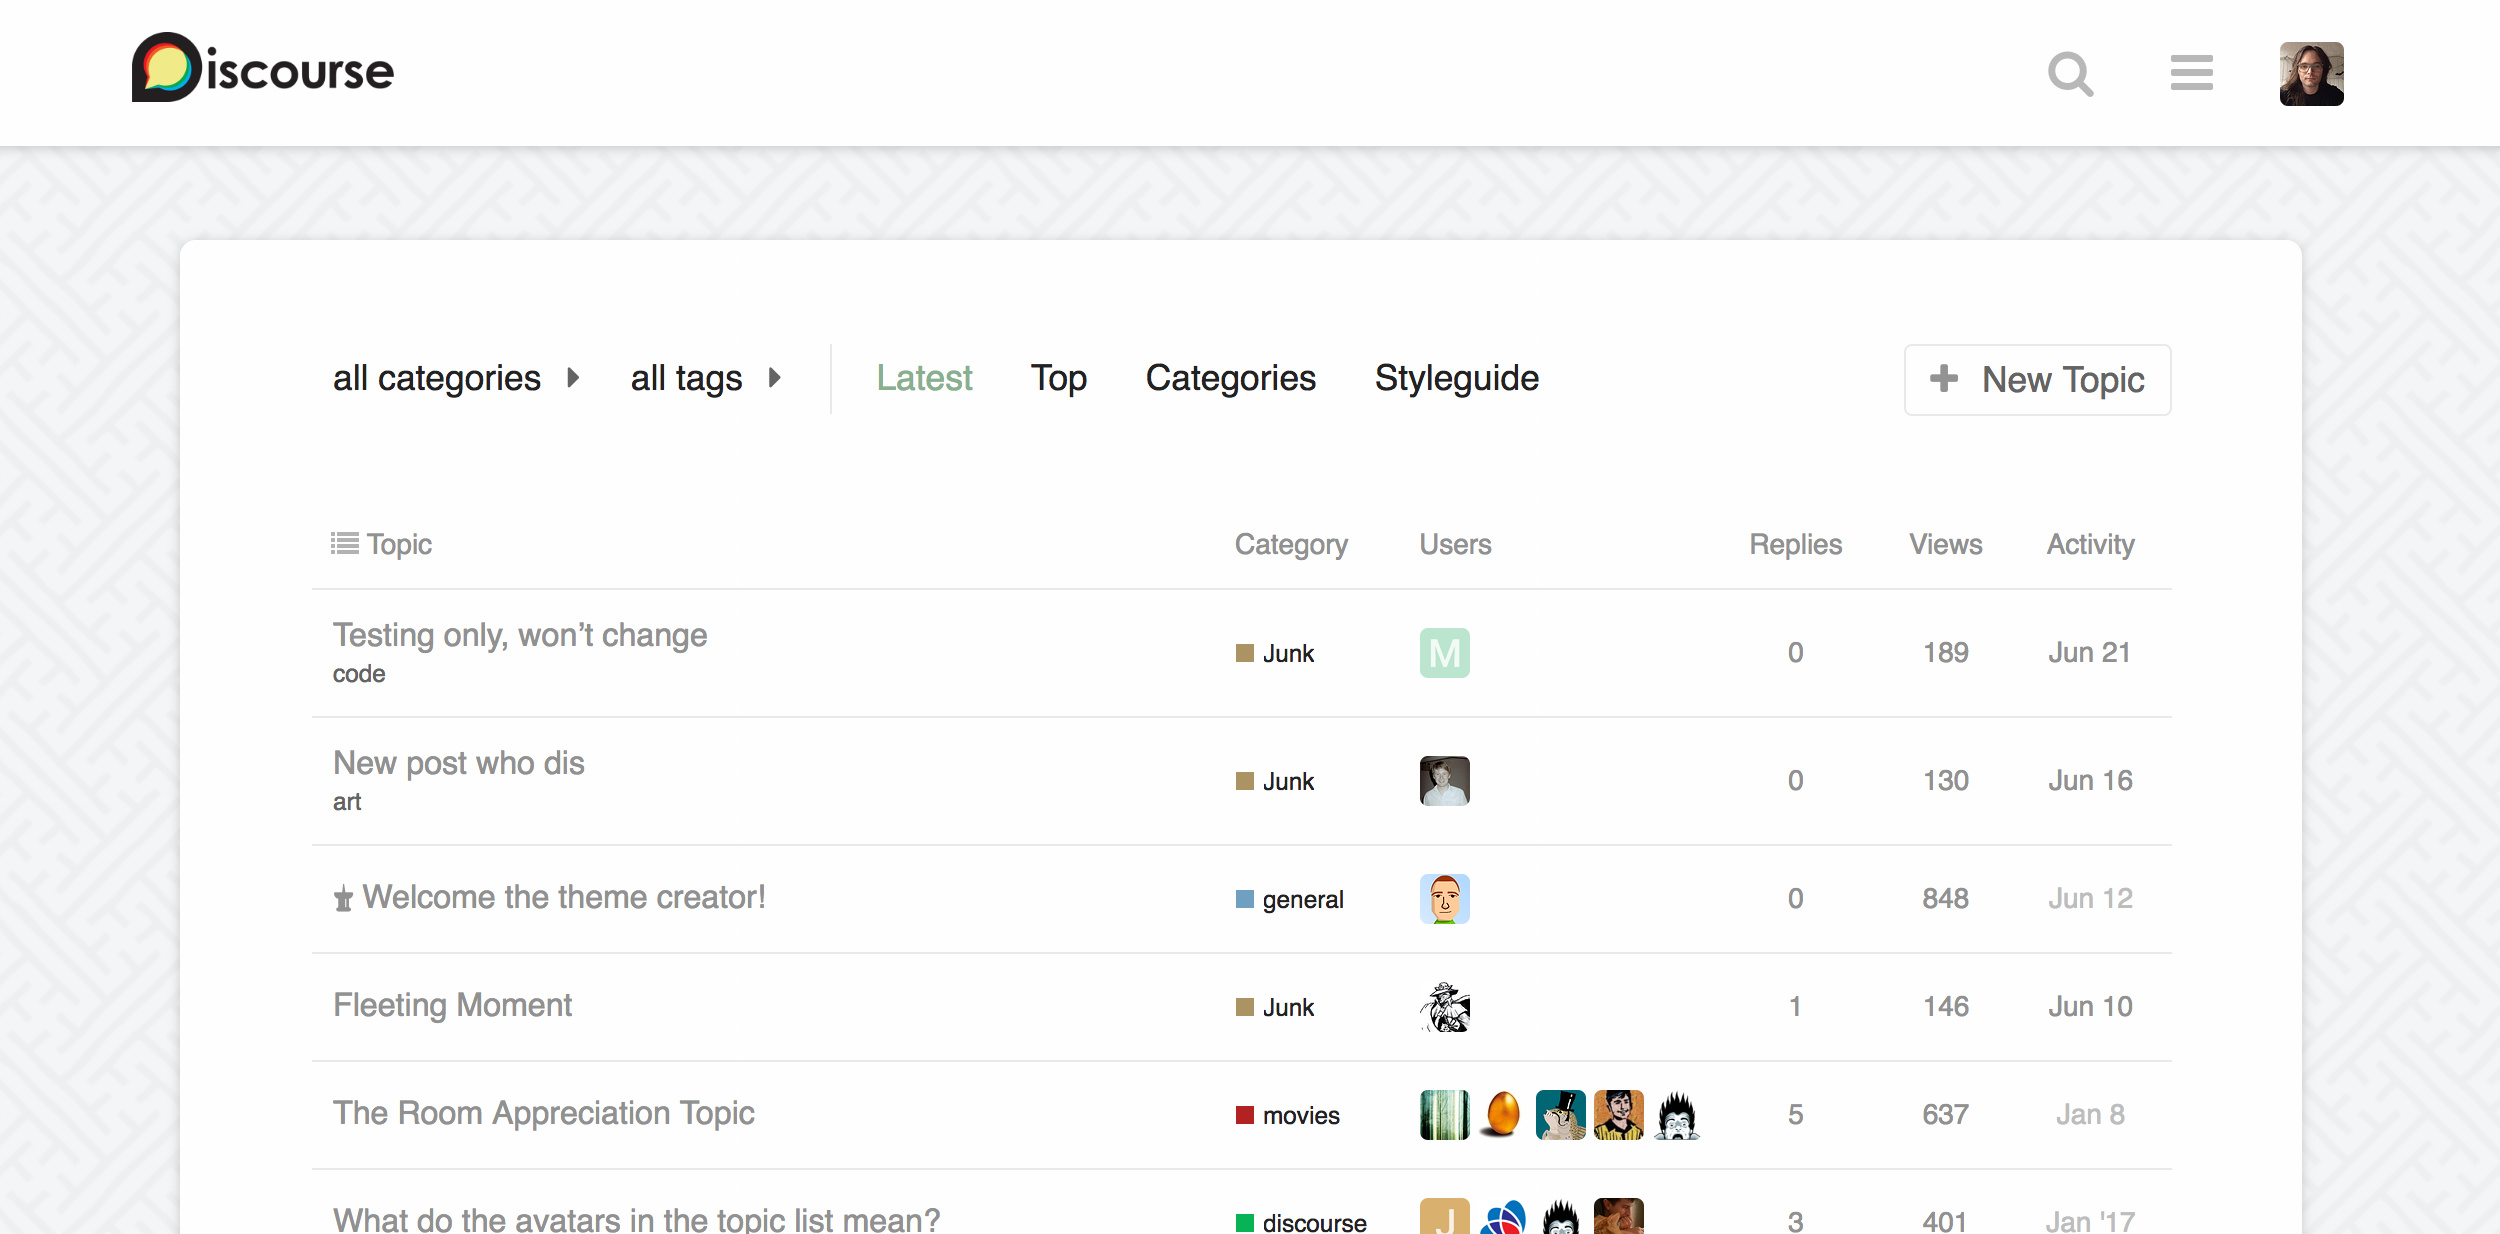
Task: Click the red movies category badge
Action: point(1288,1115)
